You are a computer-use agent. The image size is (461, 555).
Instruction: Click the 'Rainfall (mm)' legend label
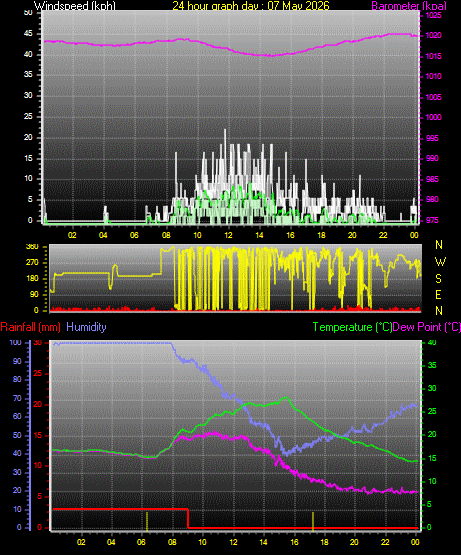tap(30, 327)
